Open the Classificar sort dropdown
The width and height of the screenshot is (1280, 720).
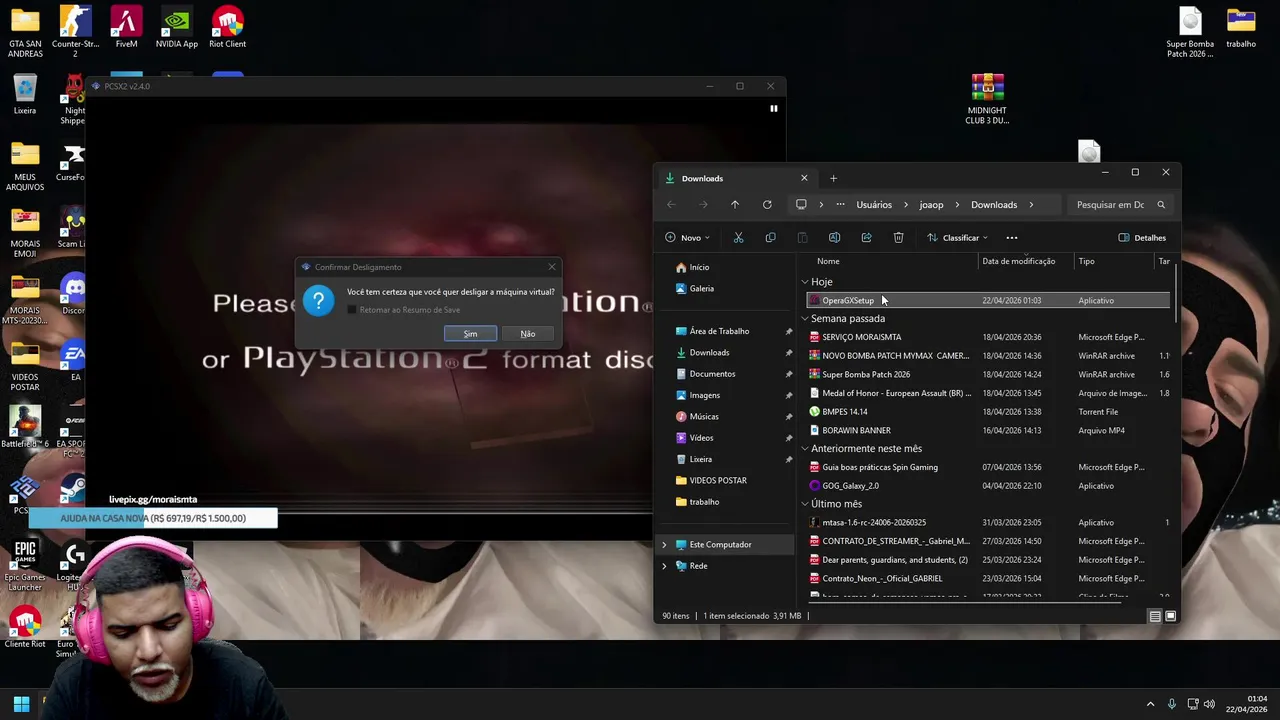click(957, 238)
